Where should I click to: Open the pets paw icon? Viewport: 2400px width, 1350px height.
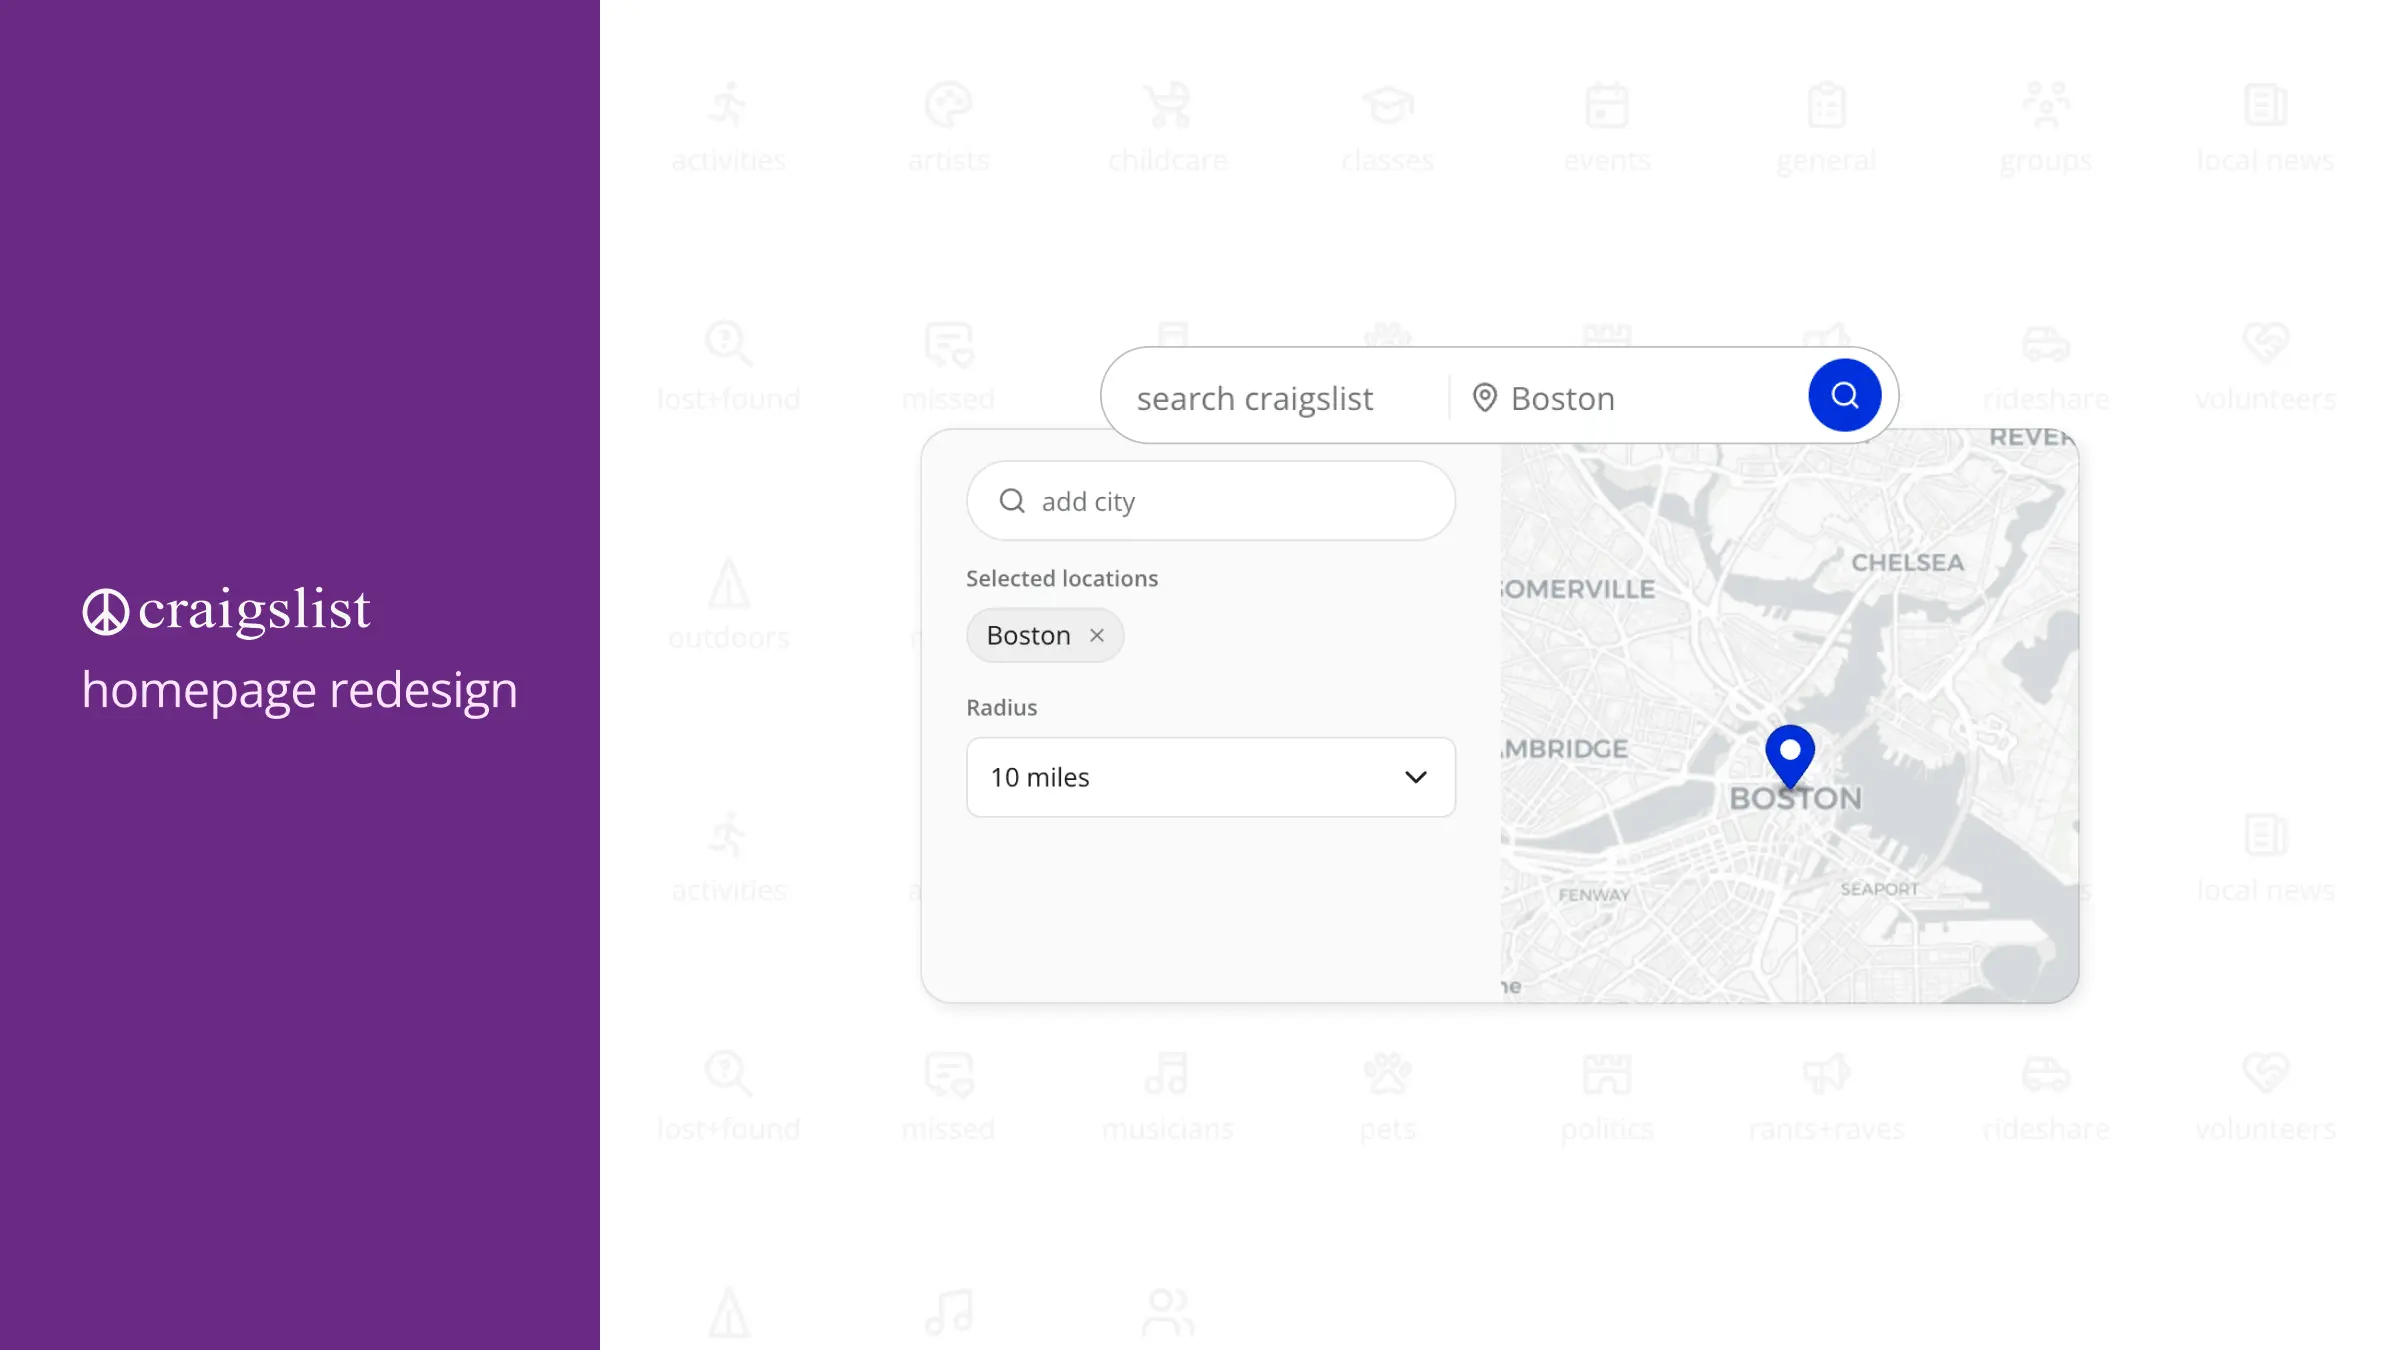[x=1388, y=1075]
